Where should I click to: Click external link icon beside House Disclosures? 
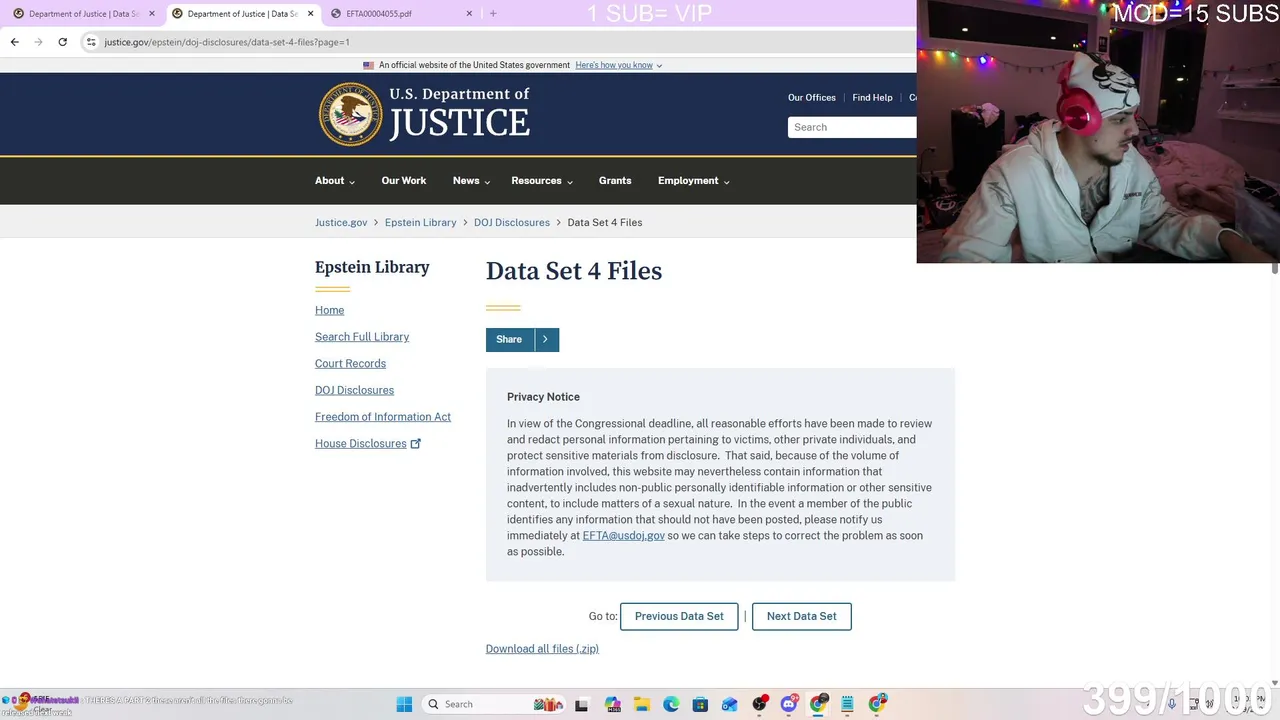(416, 444)
